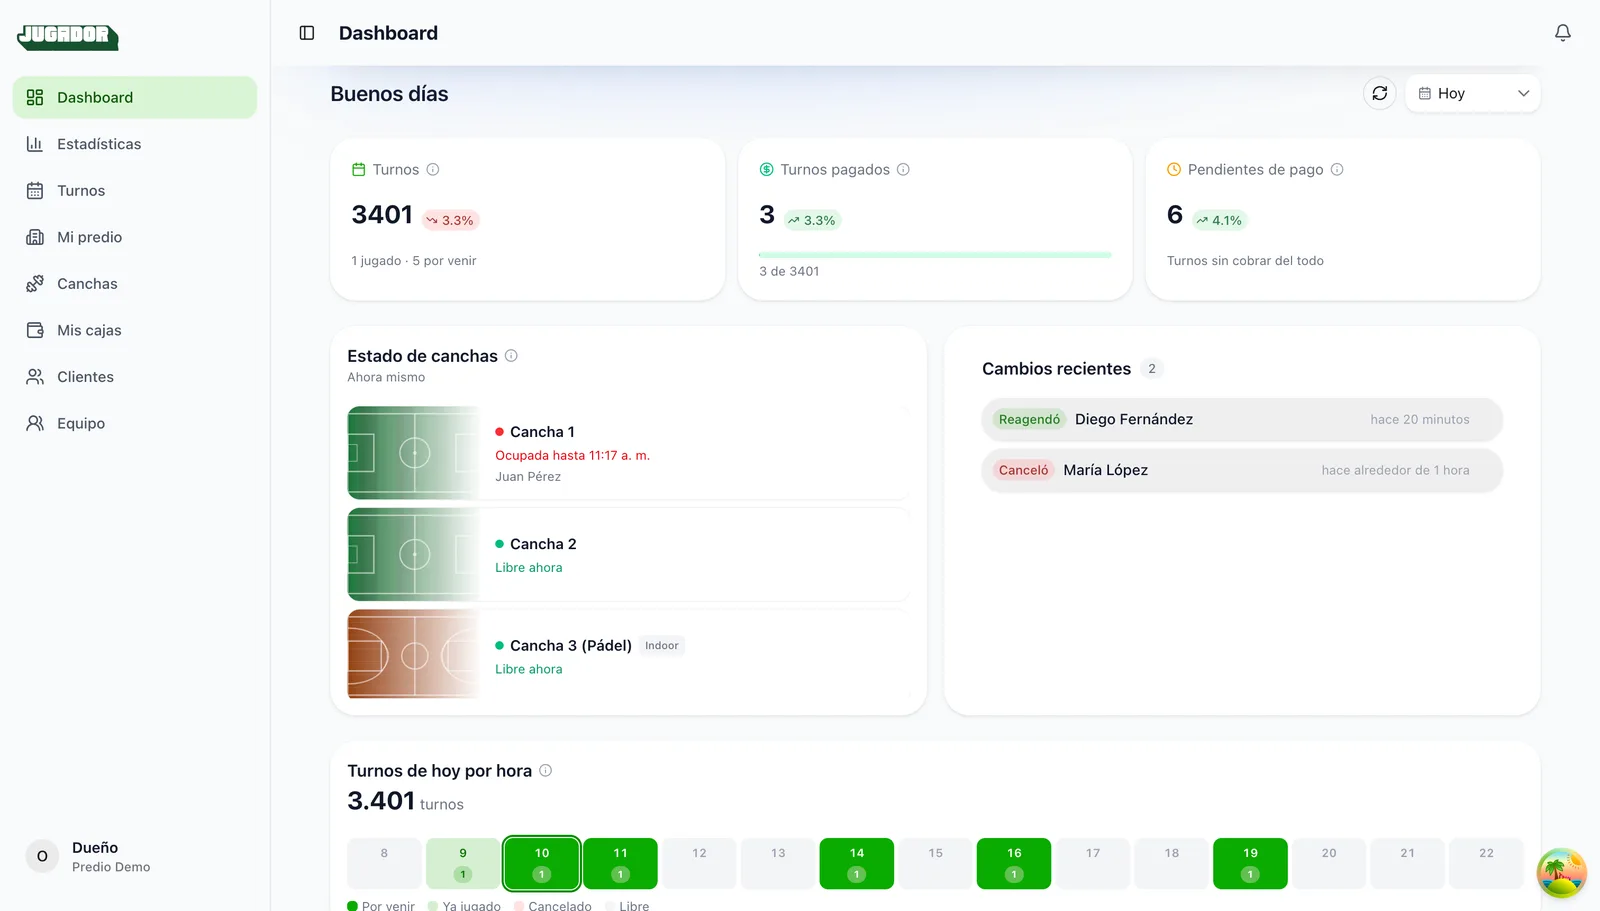Click the beach palm floating widget icon
The height and width of the screenshot is (911, 1600).
point(1561,873)
